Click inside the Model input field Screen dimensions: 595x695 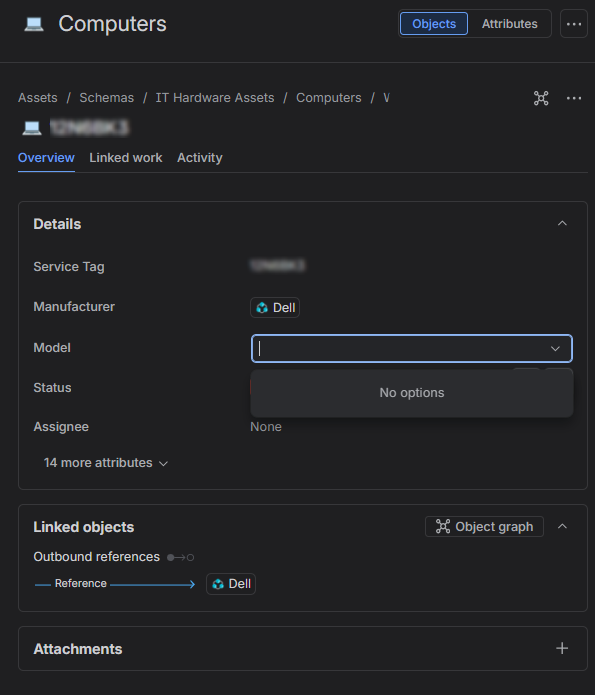(x=401, y=349)
